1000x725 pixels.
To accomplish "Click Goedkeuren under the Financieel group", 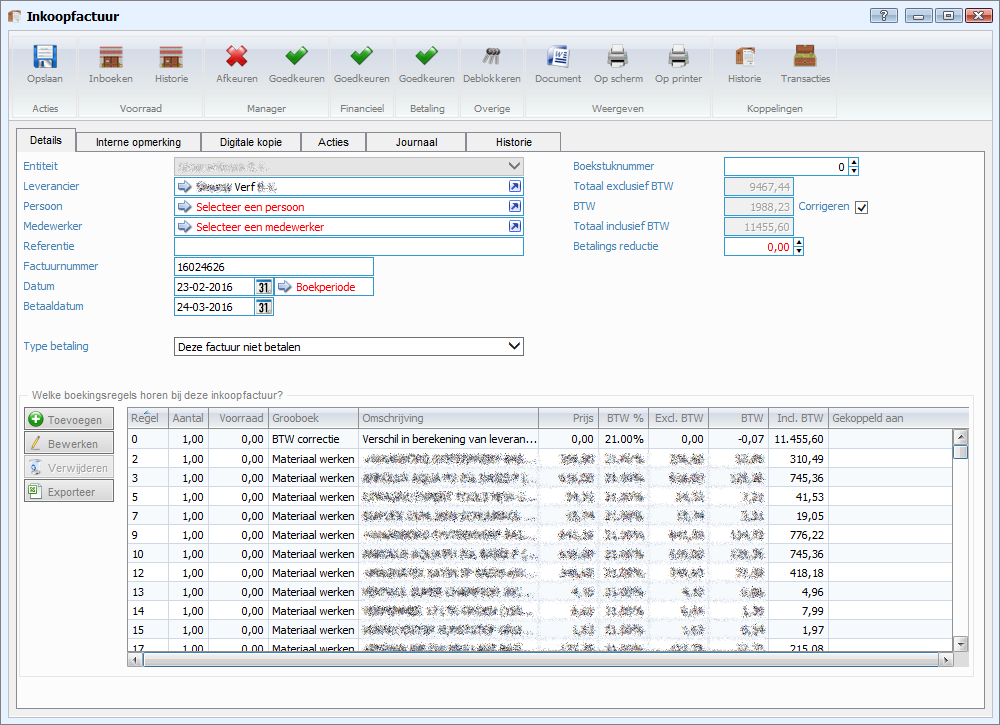I will pos(361,57).
